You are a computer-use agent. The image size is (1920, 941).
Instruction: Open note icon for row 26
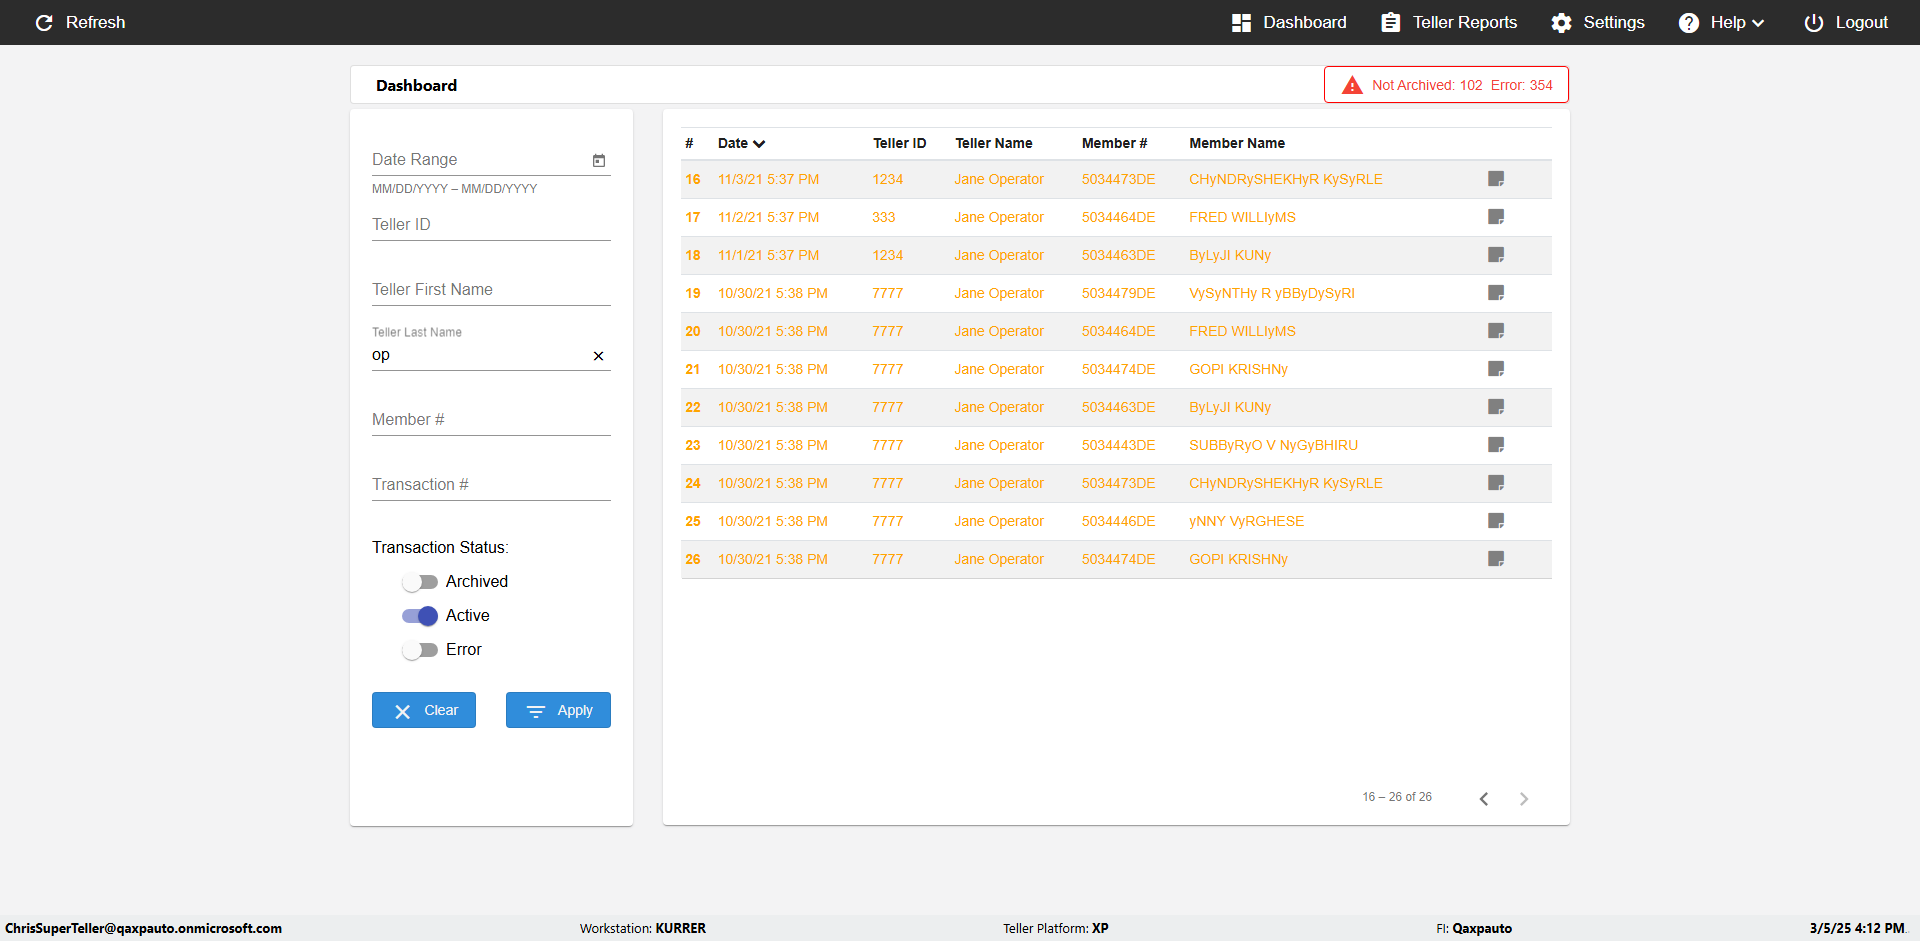[1496, 559]
